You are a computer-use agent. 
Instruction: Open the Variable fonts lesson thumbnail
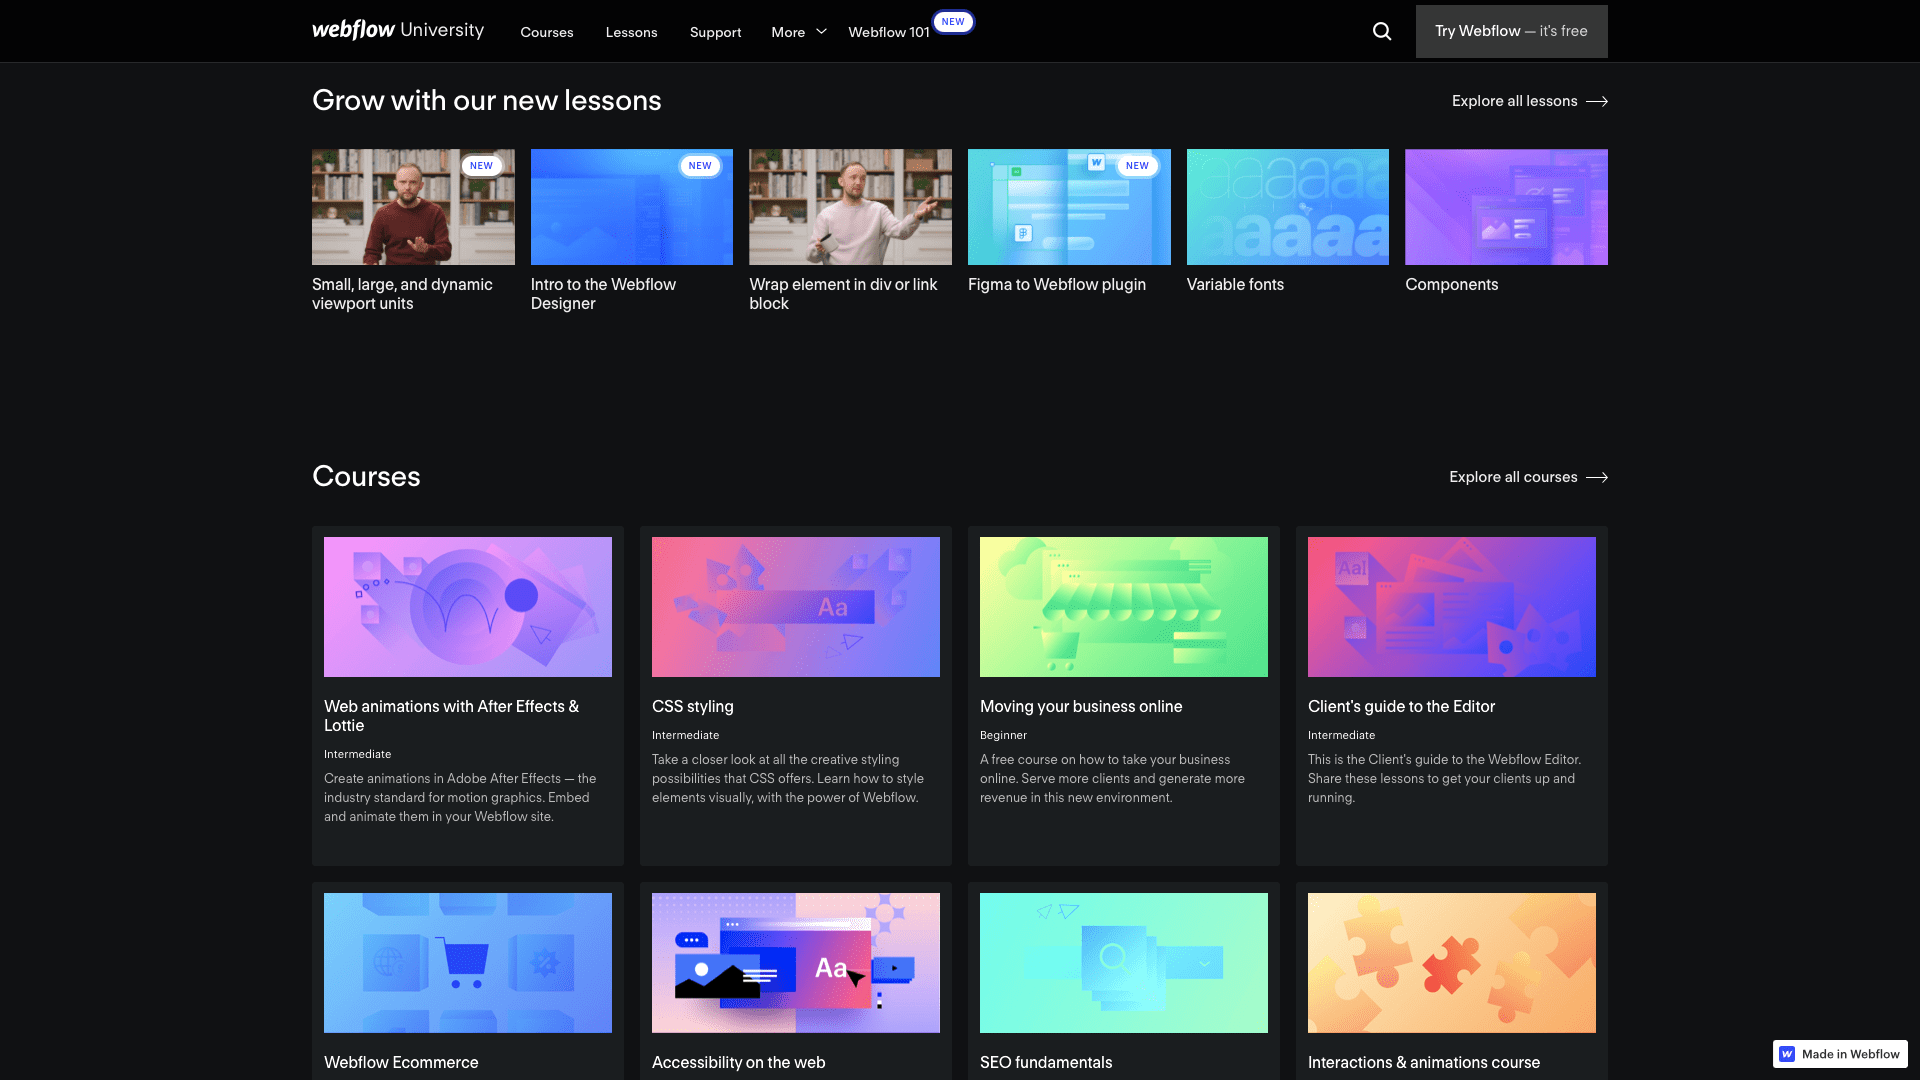(x=1288, y=207)
